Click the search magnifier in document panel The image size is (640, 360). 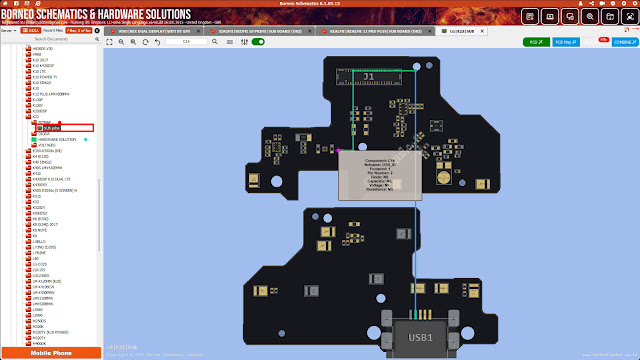coord(97,39)
